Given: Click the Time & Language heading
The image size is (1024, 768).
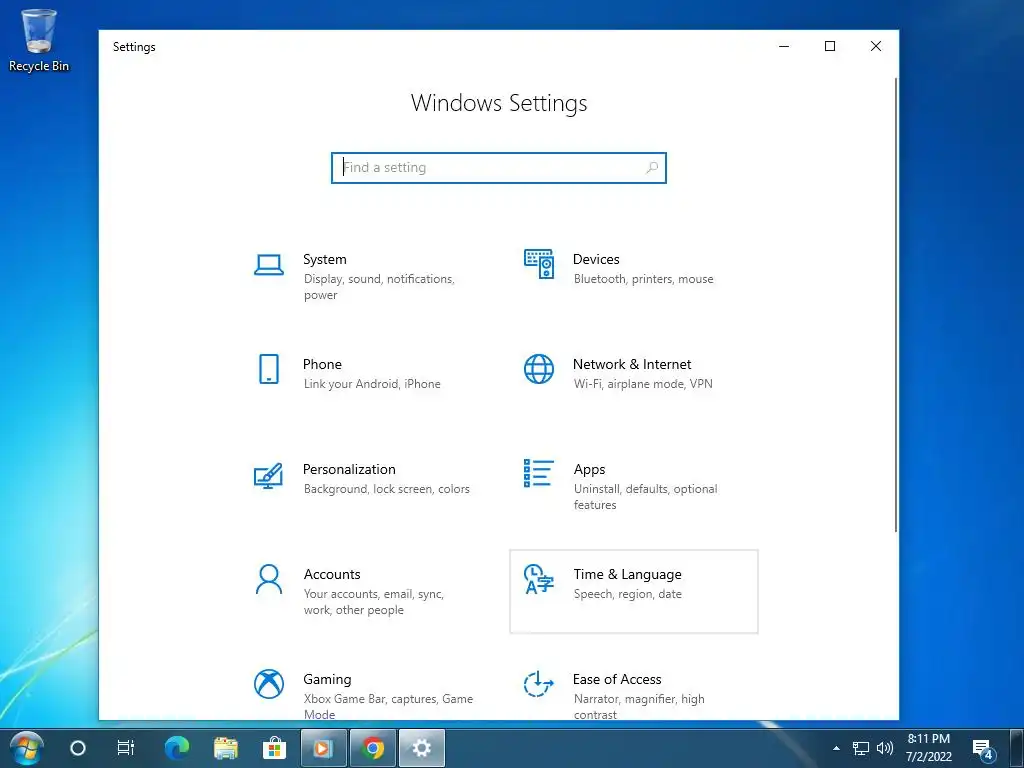Looking at the screenshot, I should [628, 575].
